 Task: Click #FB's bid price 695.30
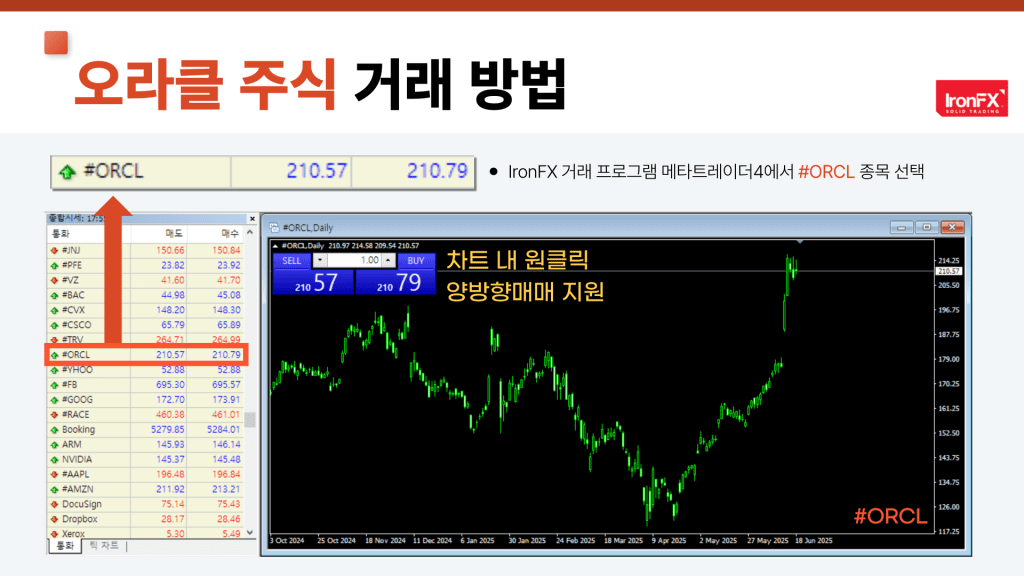click(170, 385)
